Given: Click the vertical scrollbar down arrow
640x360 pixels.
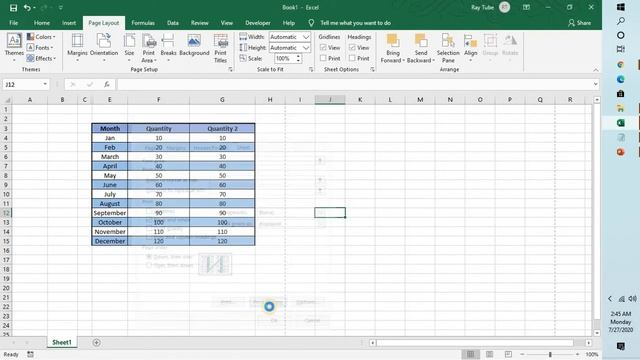Looking at the screenshot, I should [x=597, y=333].
